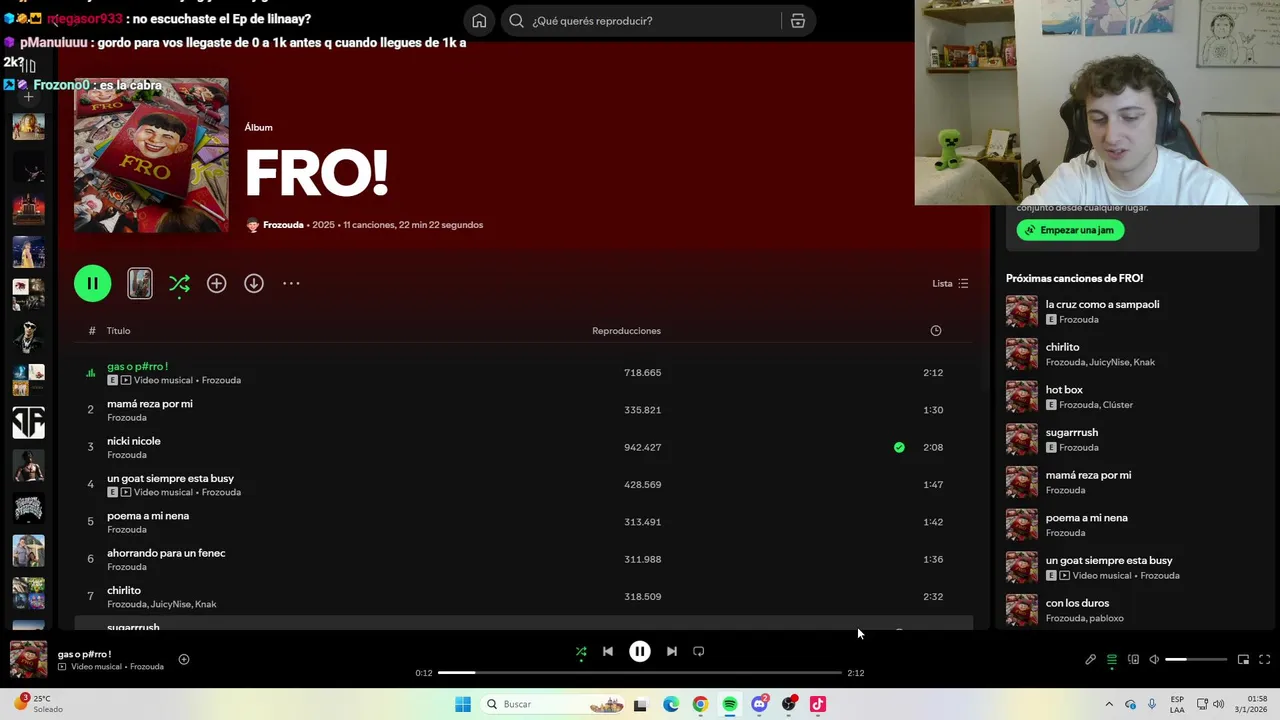
Task: Add current song to library via bottom-bar plus icon
Action: (x=184, y=659)
